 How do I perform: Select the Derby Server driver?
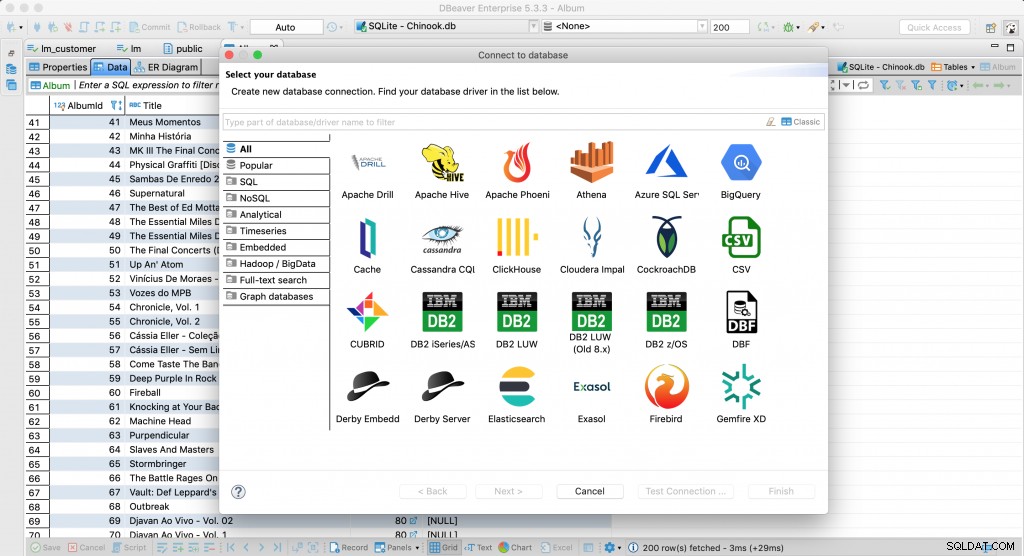point(442,387)
